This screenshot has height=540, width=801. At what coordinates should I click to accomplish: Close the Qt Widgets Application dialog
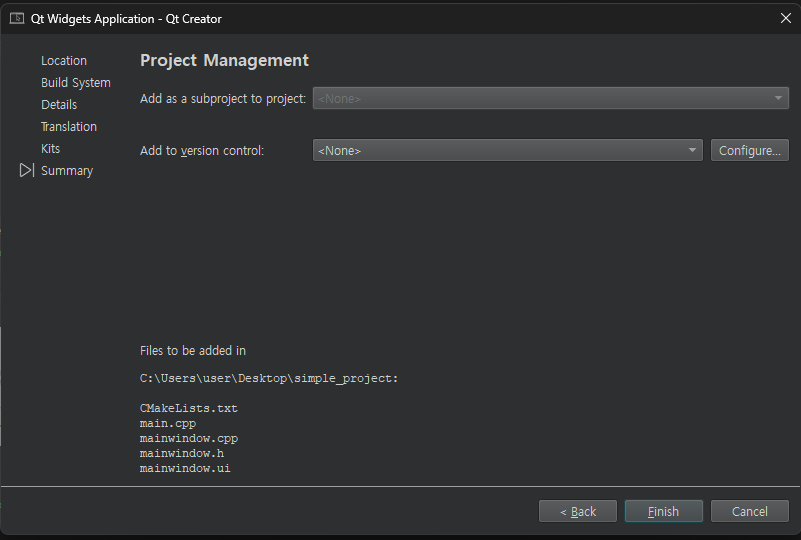tap(785, 18)
